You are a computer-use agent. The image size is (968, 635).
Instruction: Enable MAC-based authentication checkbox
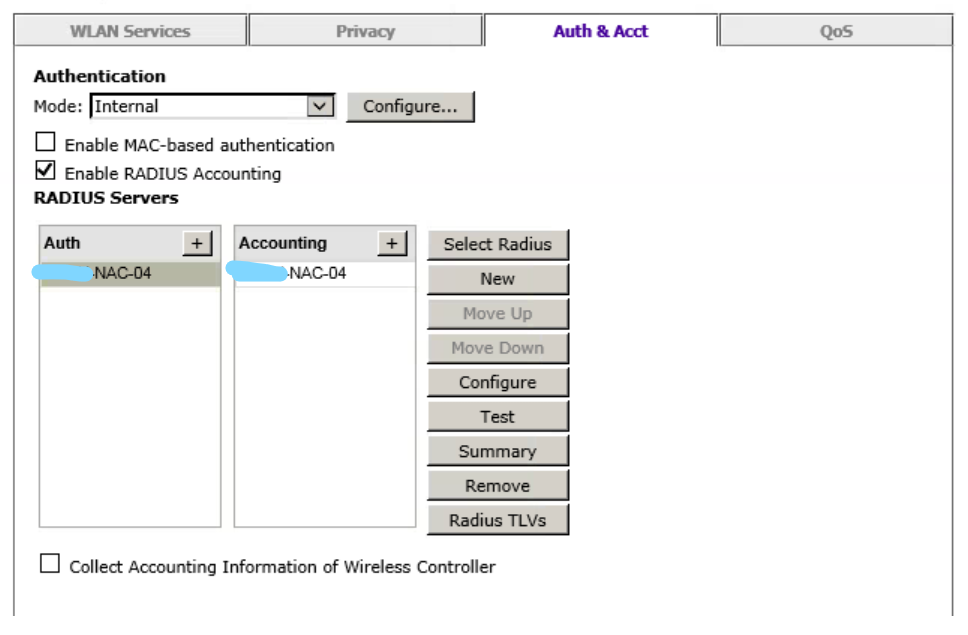[x=46, y=143]
